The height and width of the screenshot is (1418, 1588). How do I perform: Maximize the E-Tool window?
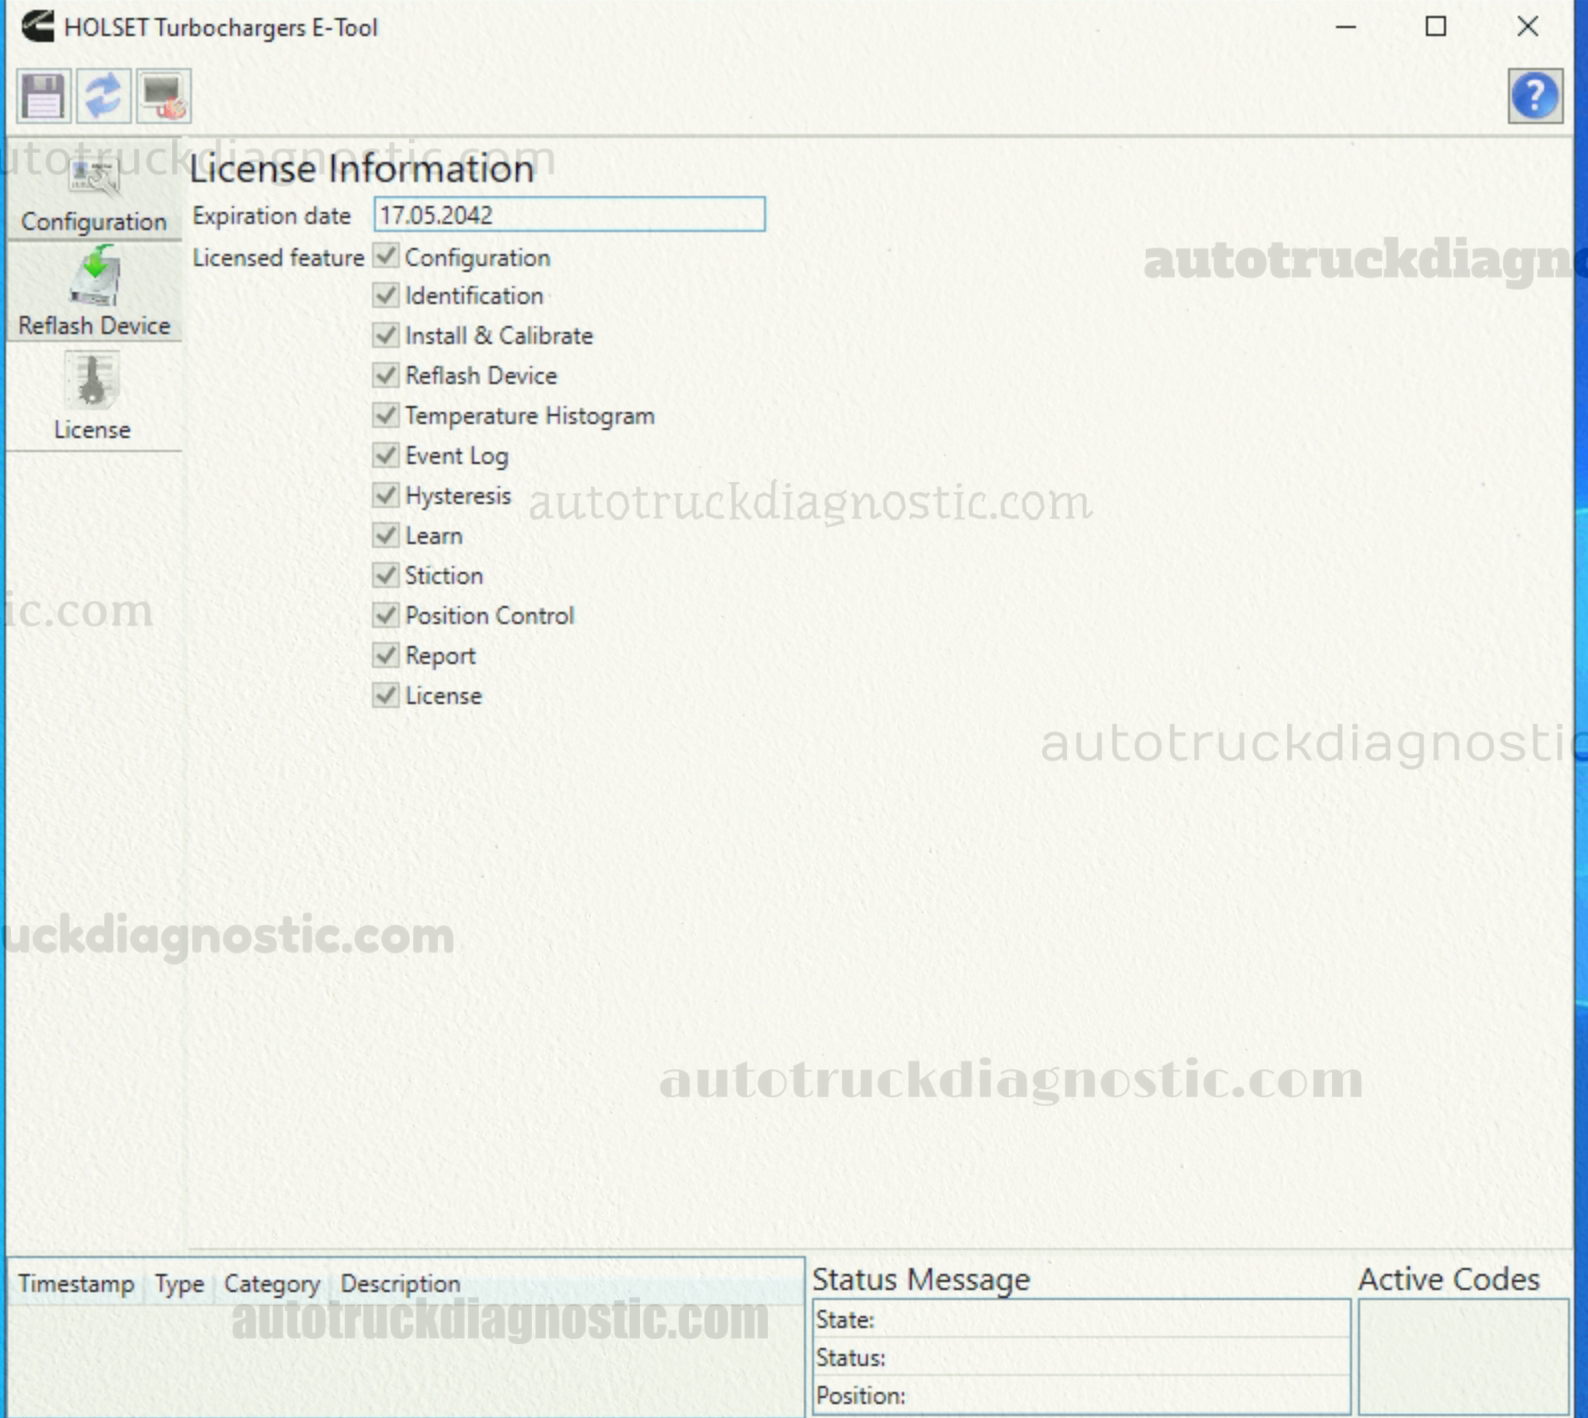(1435, 26)
